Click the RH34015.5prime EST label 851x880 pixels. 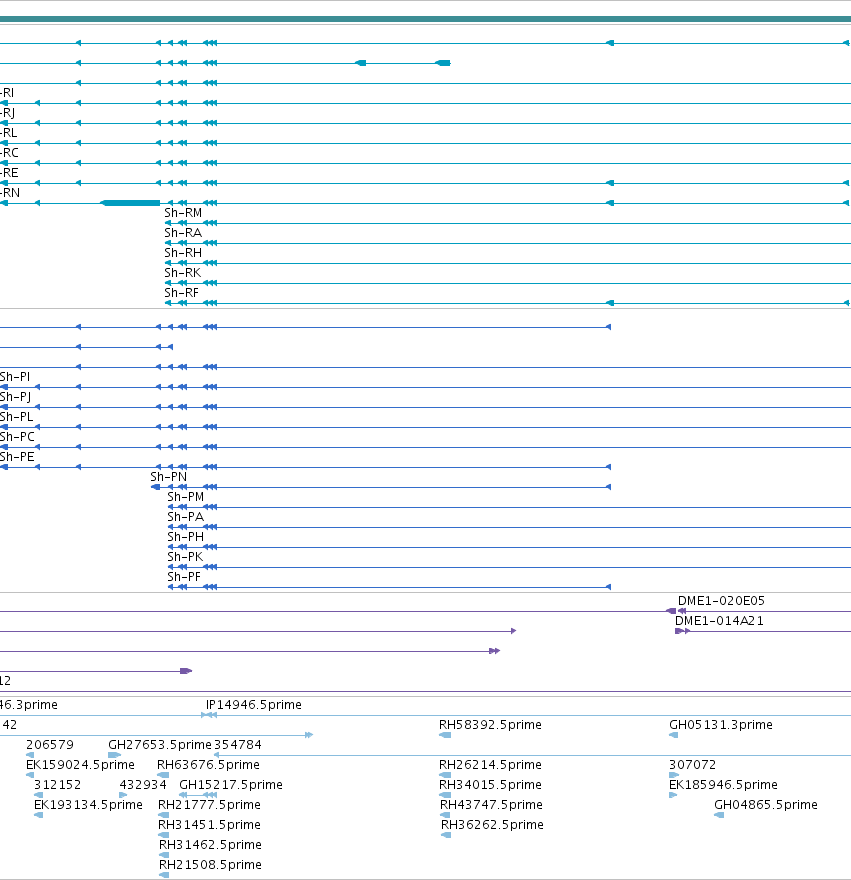[x=491, y=785]
